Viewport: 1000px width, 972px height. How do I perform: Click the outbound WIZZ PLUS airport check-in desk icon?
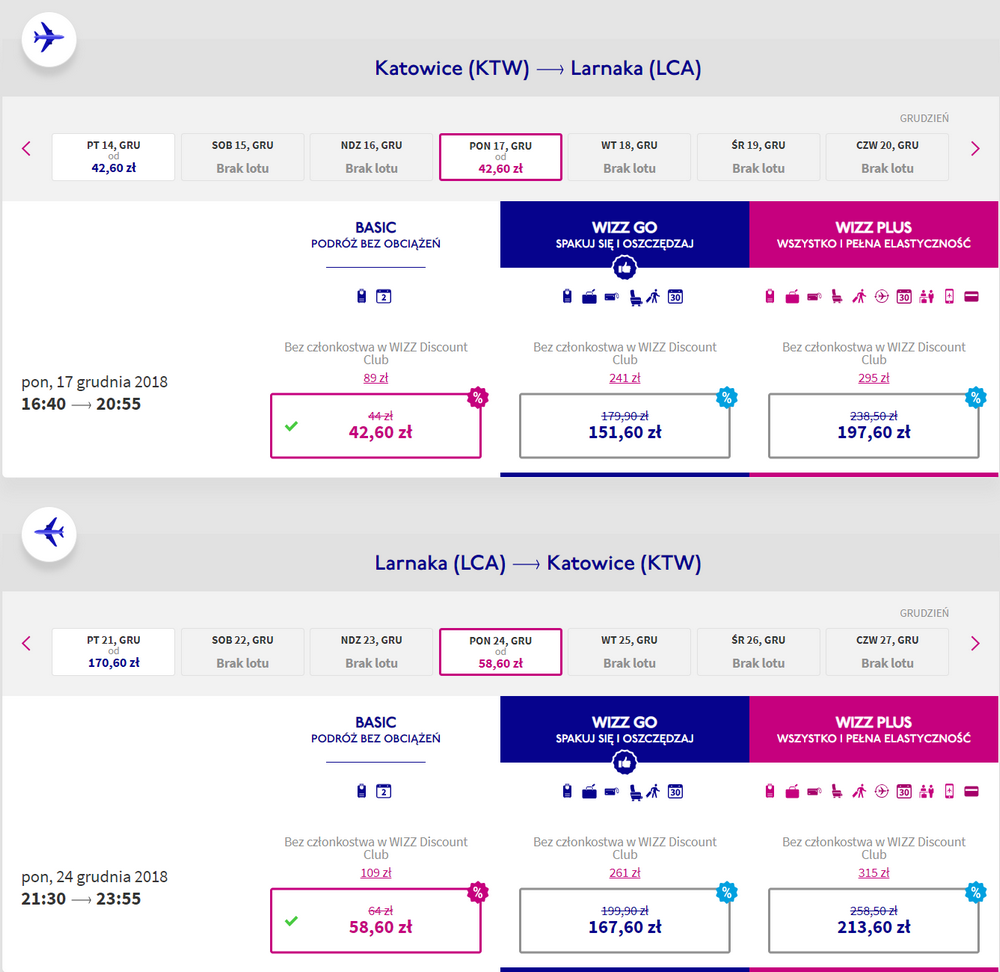(x=927, y=297)
